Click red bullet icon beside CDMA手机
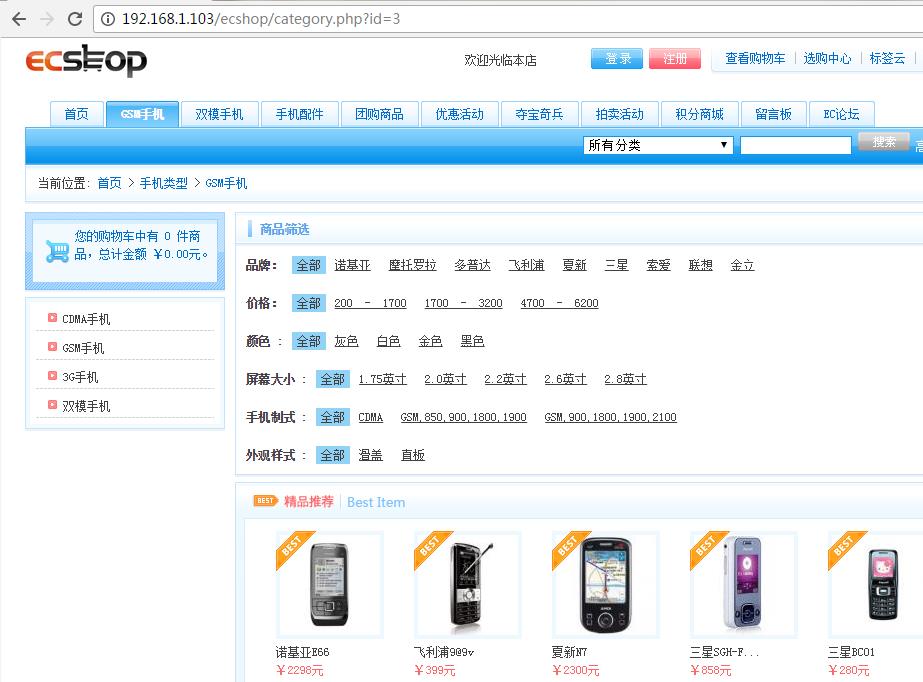This screenshot has height=682, width=923. [x=52, y=318]
